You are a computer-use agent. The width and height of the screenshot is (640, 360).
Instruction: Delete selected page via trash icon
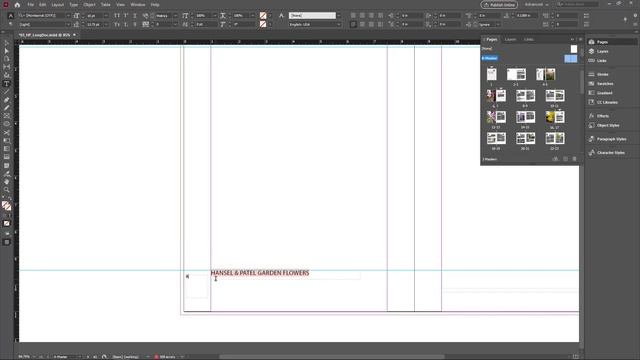[x=574, y=159]
